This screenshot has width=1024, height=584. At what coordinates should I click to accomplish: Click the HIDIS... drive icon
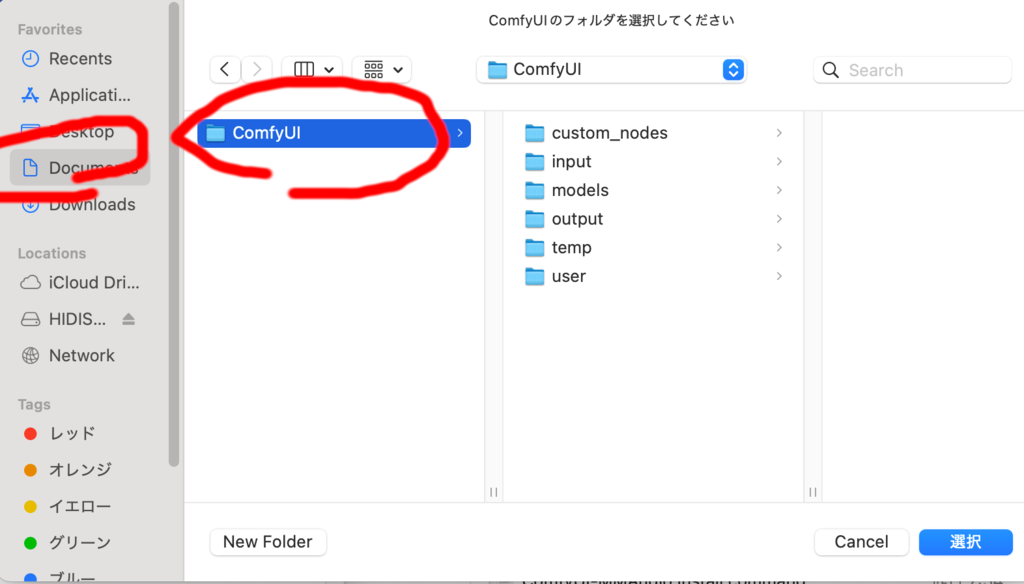(30, 319)
